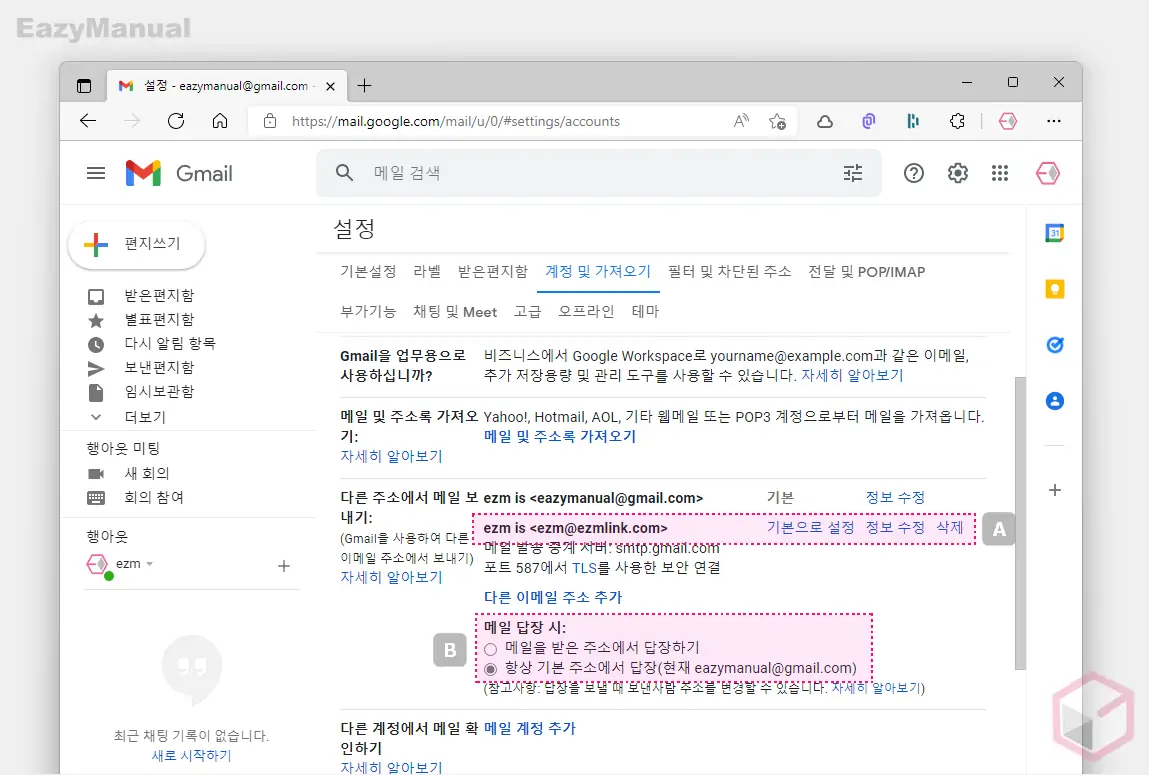Open the Google apps grid
Image resolution: width=1149 pixels, height=775 pixels.
pyautogui.click(x=1000, y=174)
